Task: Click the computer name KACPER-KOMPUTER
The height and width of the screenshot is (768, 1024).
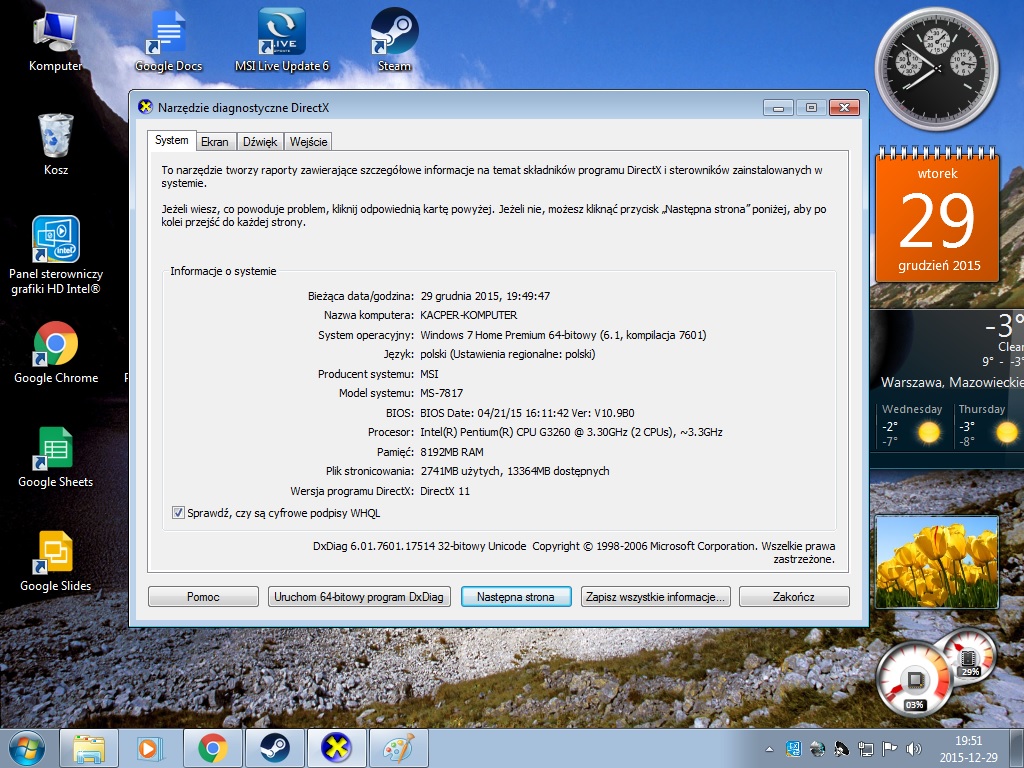Action: (469, 315)
